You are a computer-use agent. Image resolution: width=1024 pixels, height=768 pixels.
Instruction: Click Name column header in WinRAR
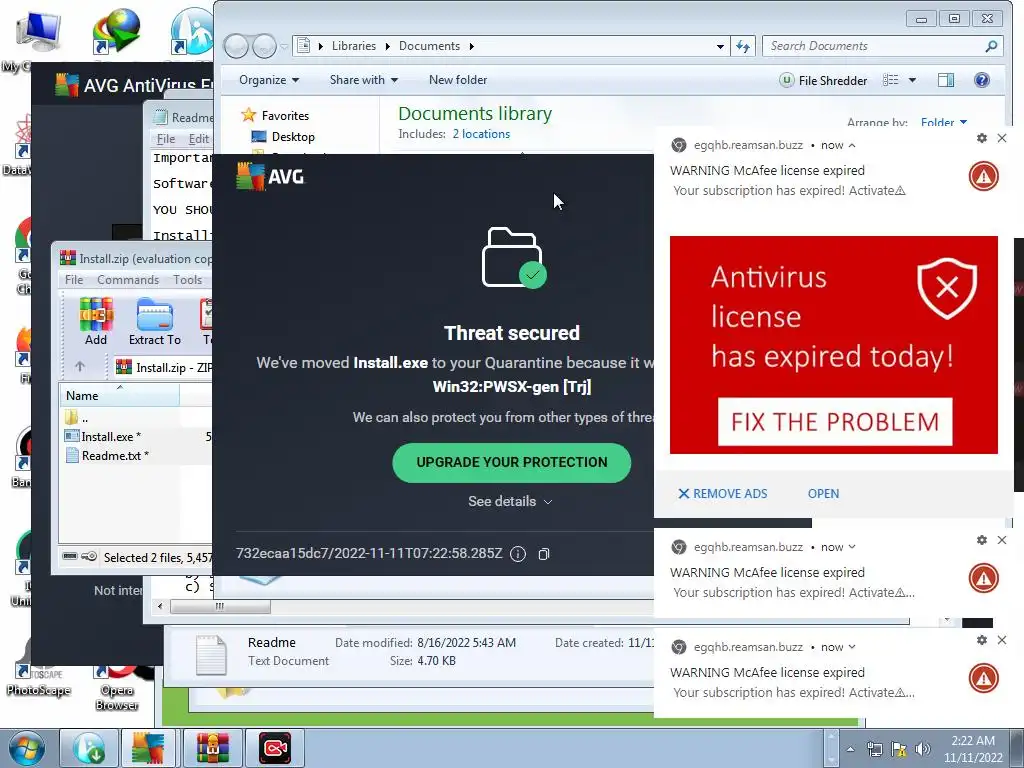(x=120, y=396)
